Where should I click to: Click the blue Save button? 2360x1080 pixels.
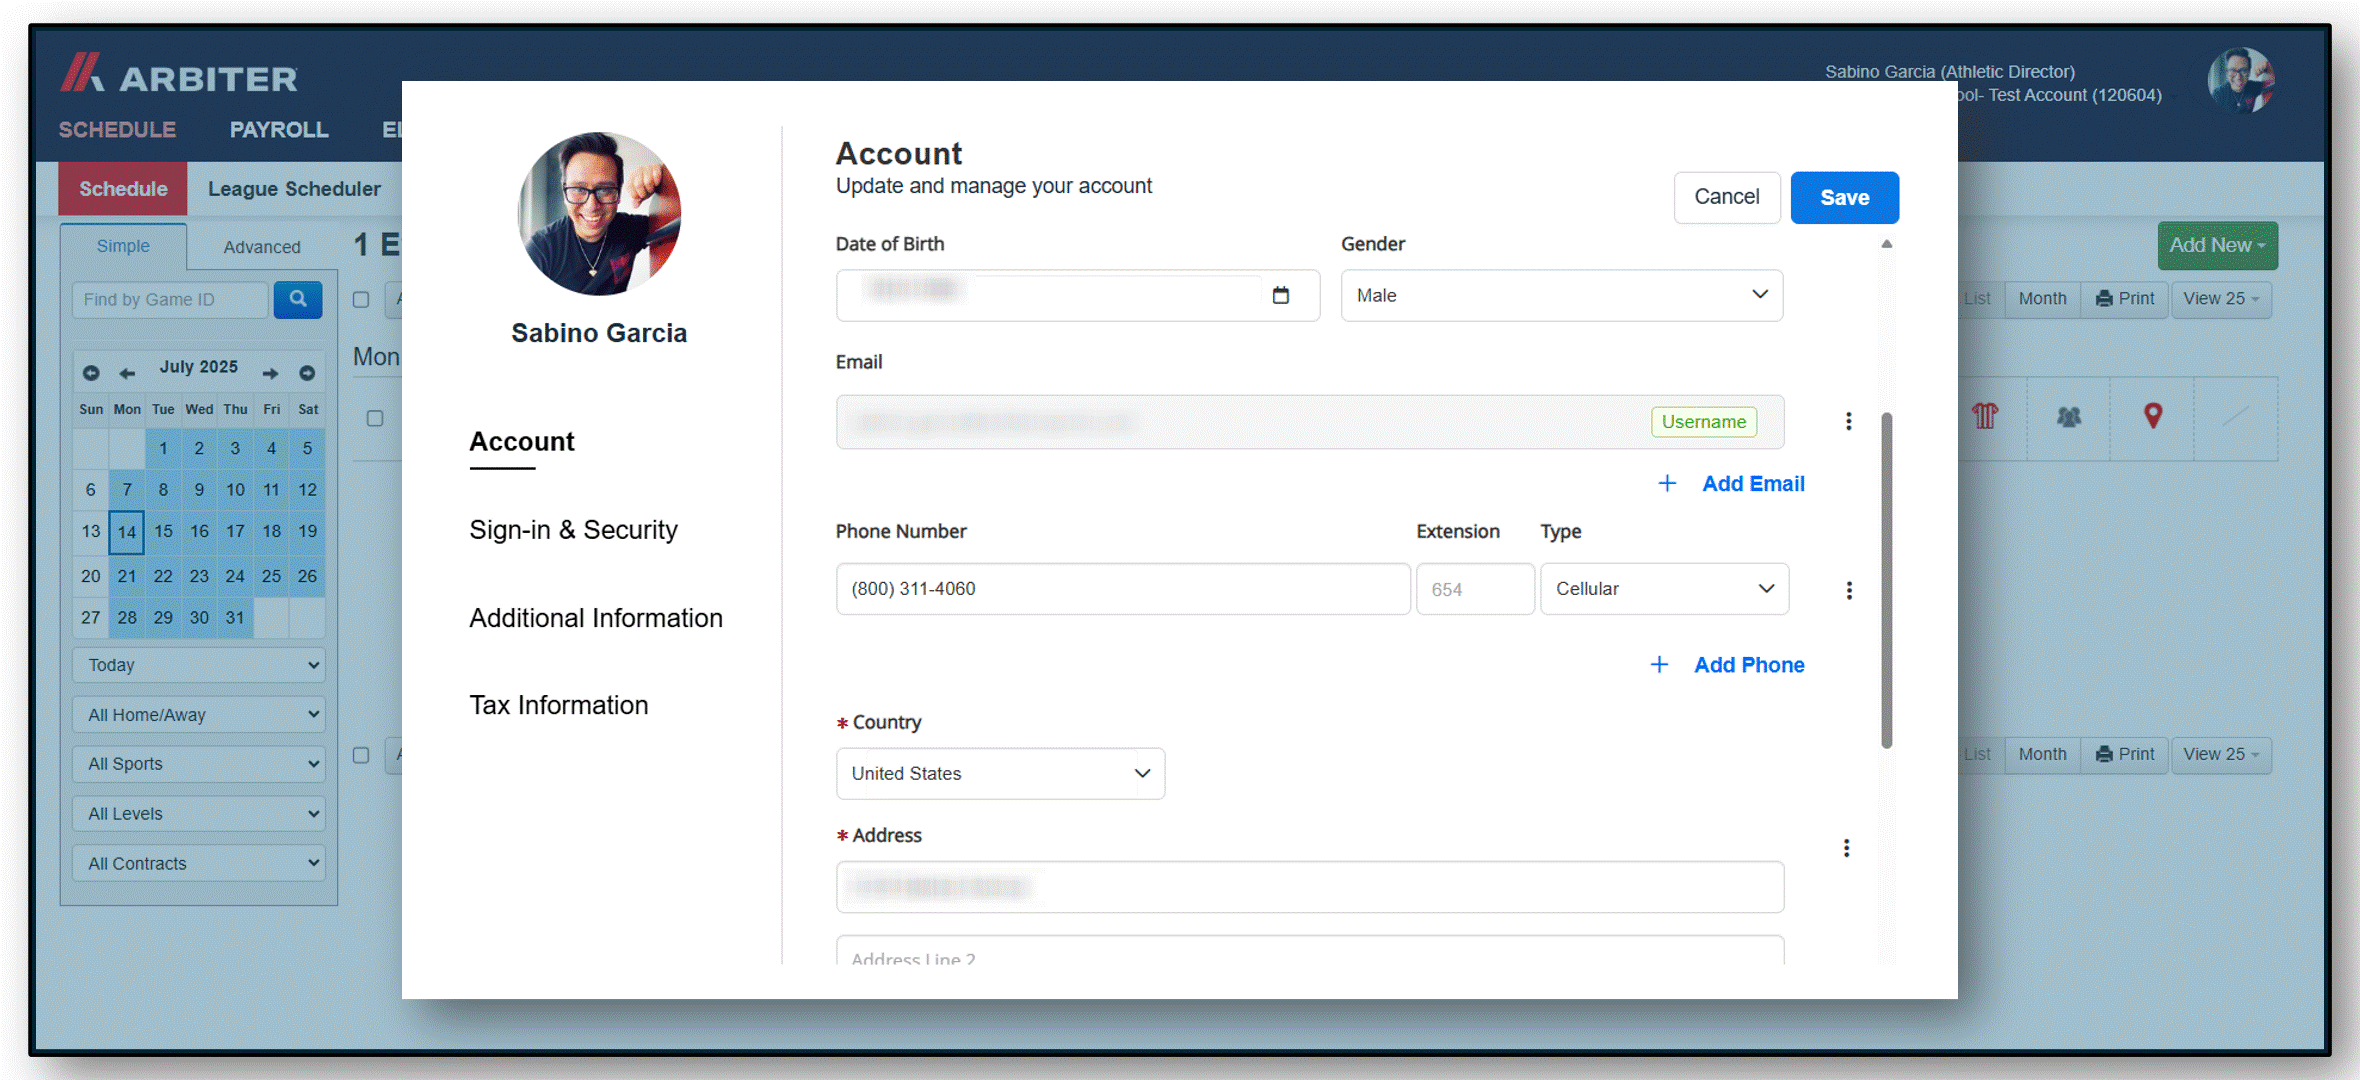tap(1844, 198)
